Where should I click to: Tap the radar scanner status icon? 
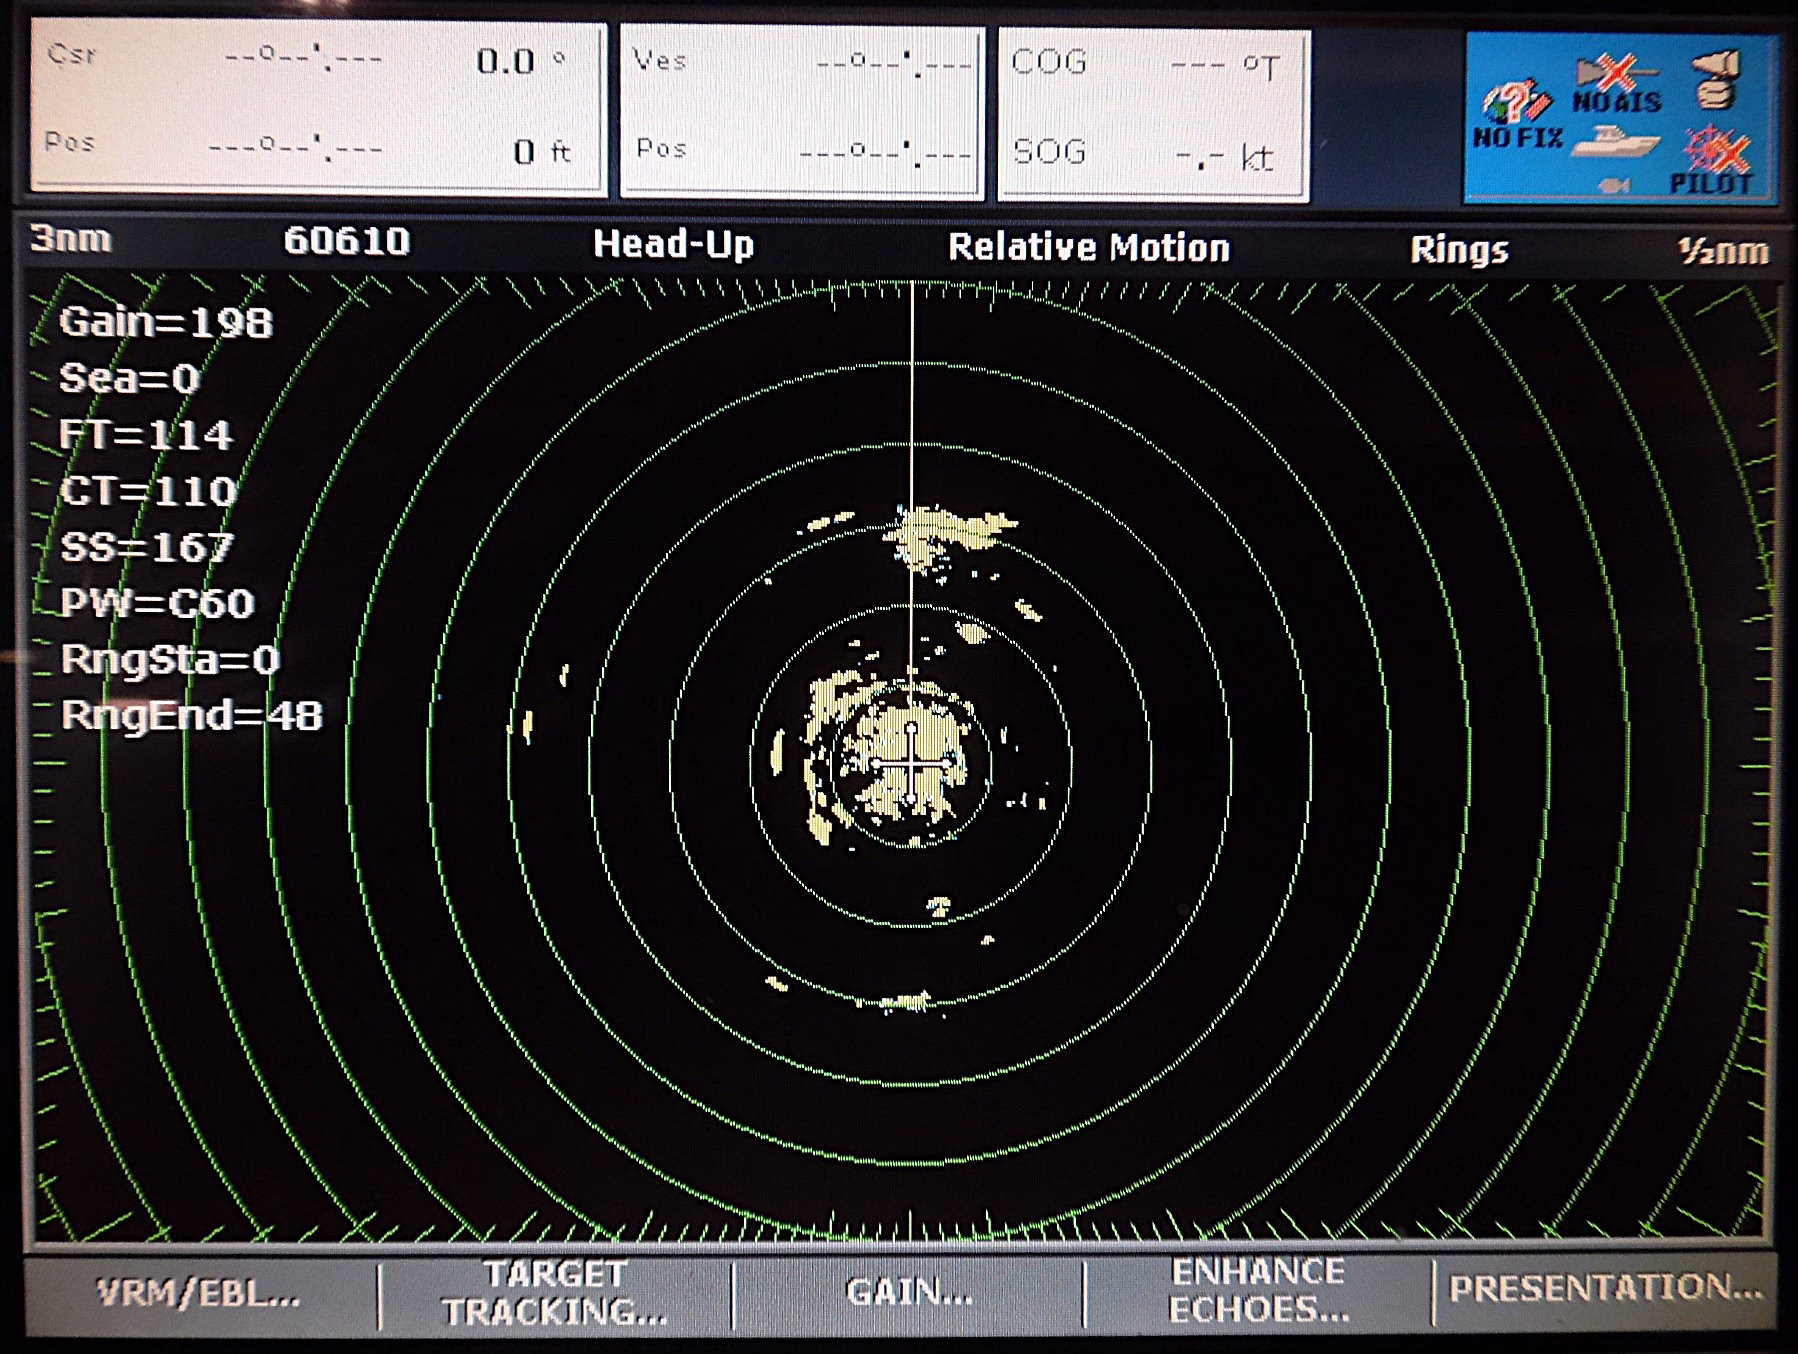(1716, 79)
